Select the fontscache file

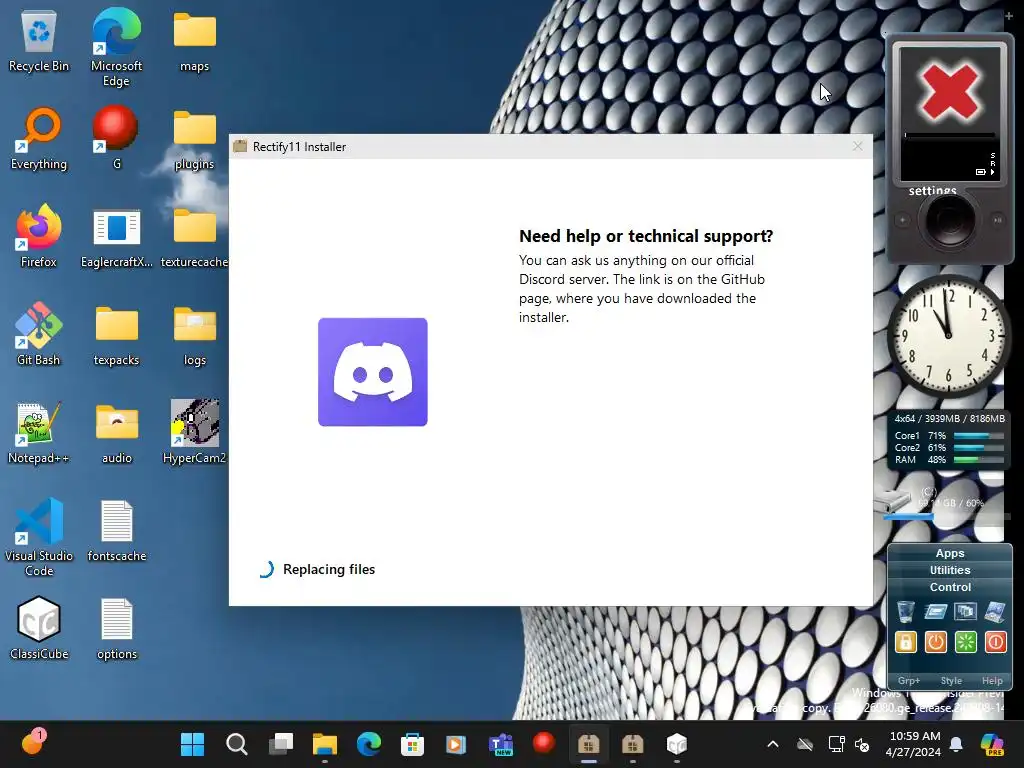point(116,531)
